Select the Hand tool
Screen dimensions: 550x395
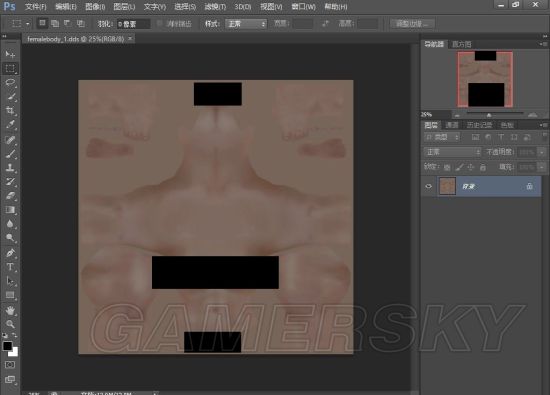10,310
